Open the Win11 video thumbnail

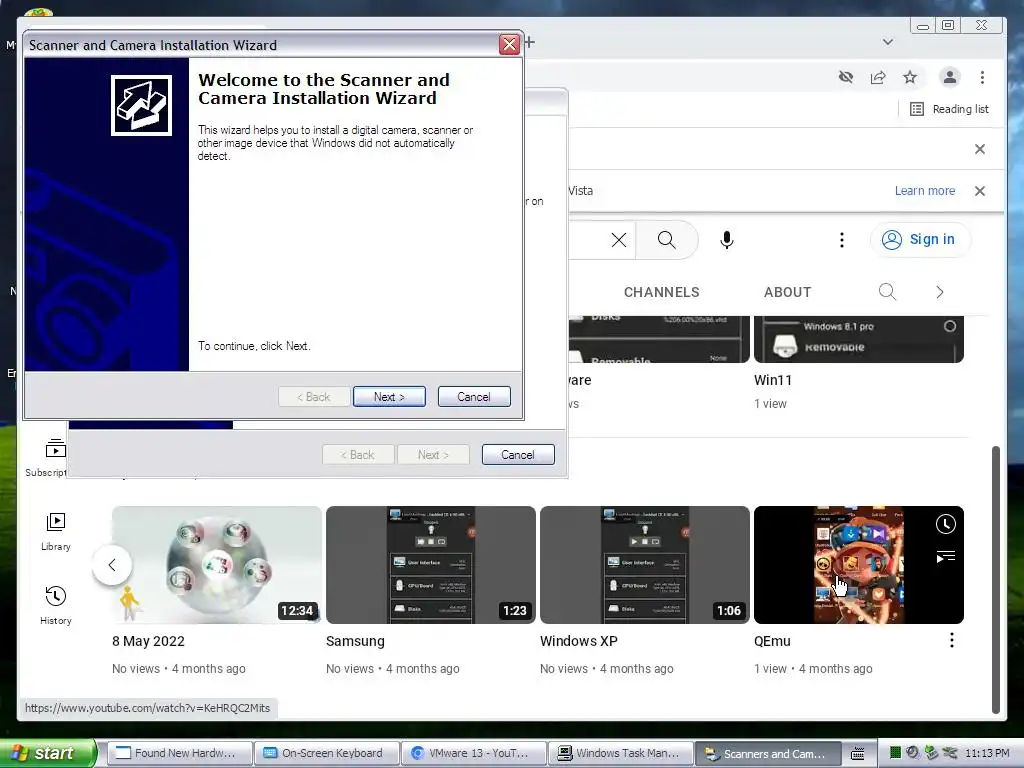tap(859, 340)
